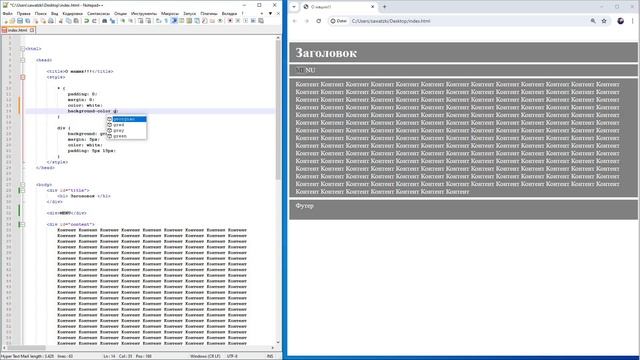Choose 'green' from autocomplete popup
Image resolution: width=640 pixels, height=360 pixels.
pos(120,136)
